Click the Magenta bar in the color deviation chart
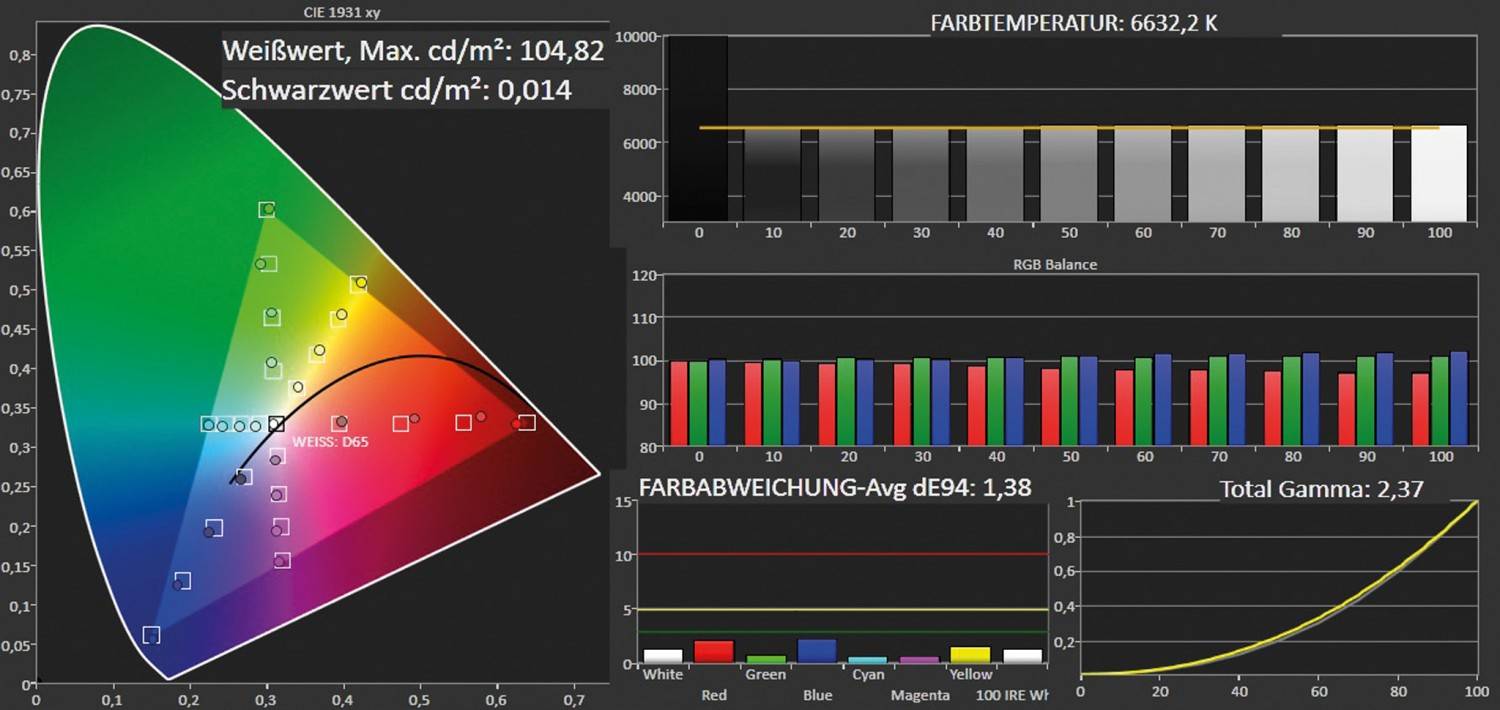This screenshot has width=1500, height=710. [919, 660]
